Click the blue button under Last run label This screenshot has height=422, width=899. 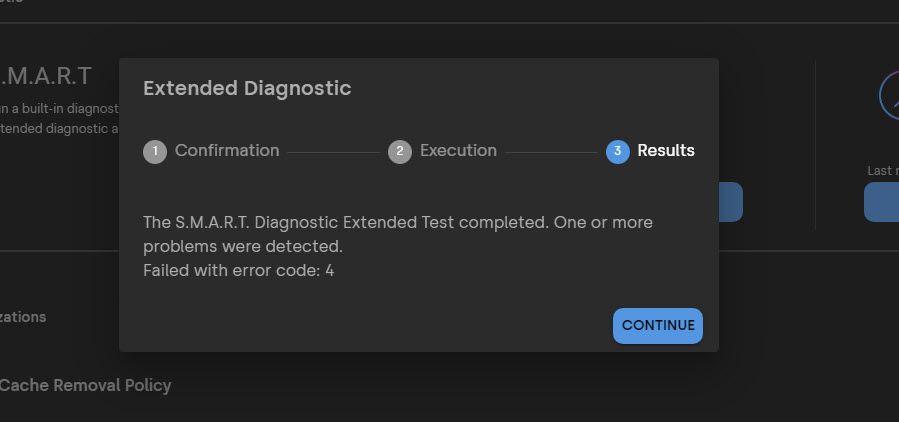click(882, 202)
